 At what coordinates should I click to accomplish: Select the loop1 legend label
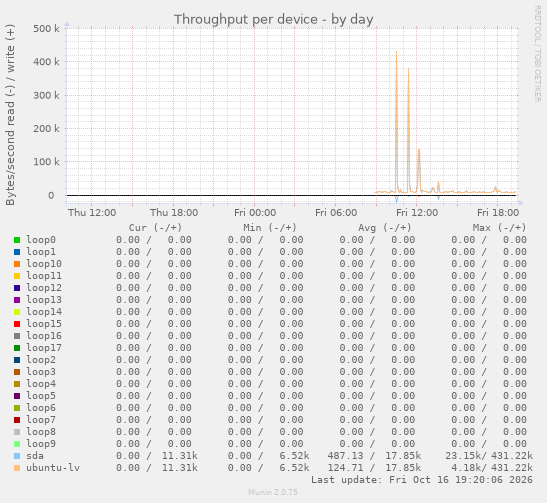point(41,252)
